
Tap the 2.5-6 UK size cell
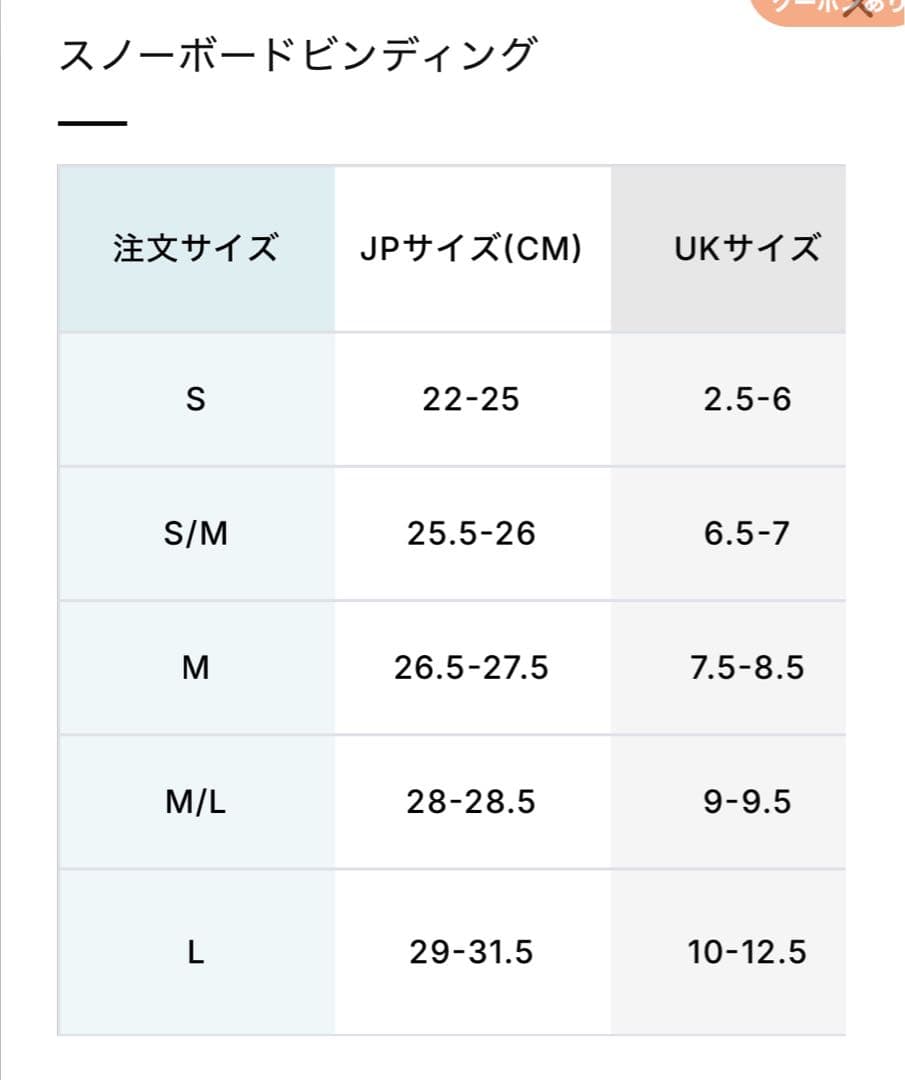747,400
